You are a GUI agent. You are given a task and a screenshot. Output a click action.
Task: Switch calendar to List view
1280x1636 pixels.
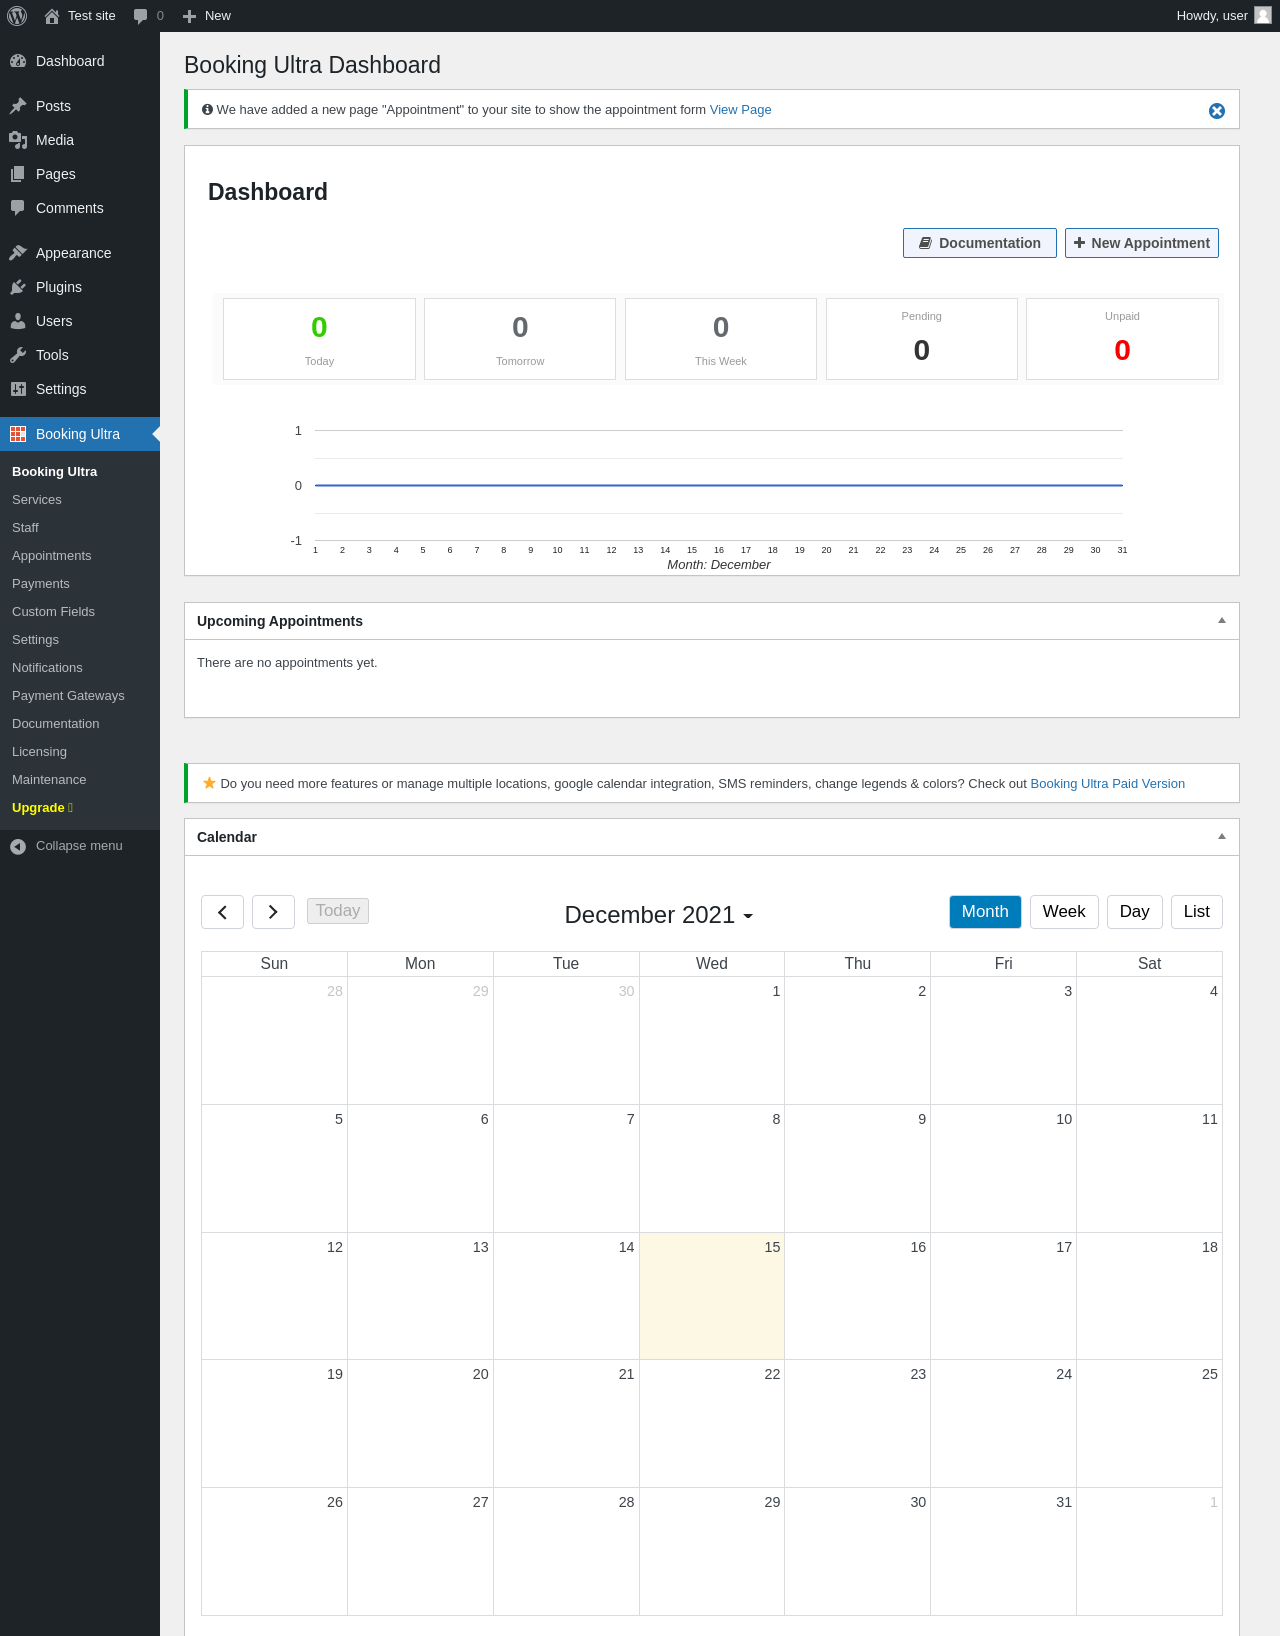click(x=1196, y=912)
